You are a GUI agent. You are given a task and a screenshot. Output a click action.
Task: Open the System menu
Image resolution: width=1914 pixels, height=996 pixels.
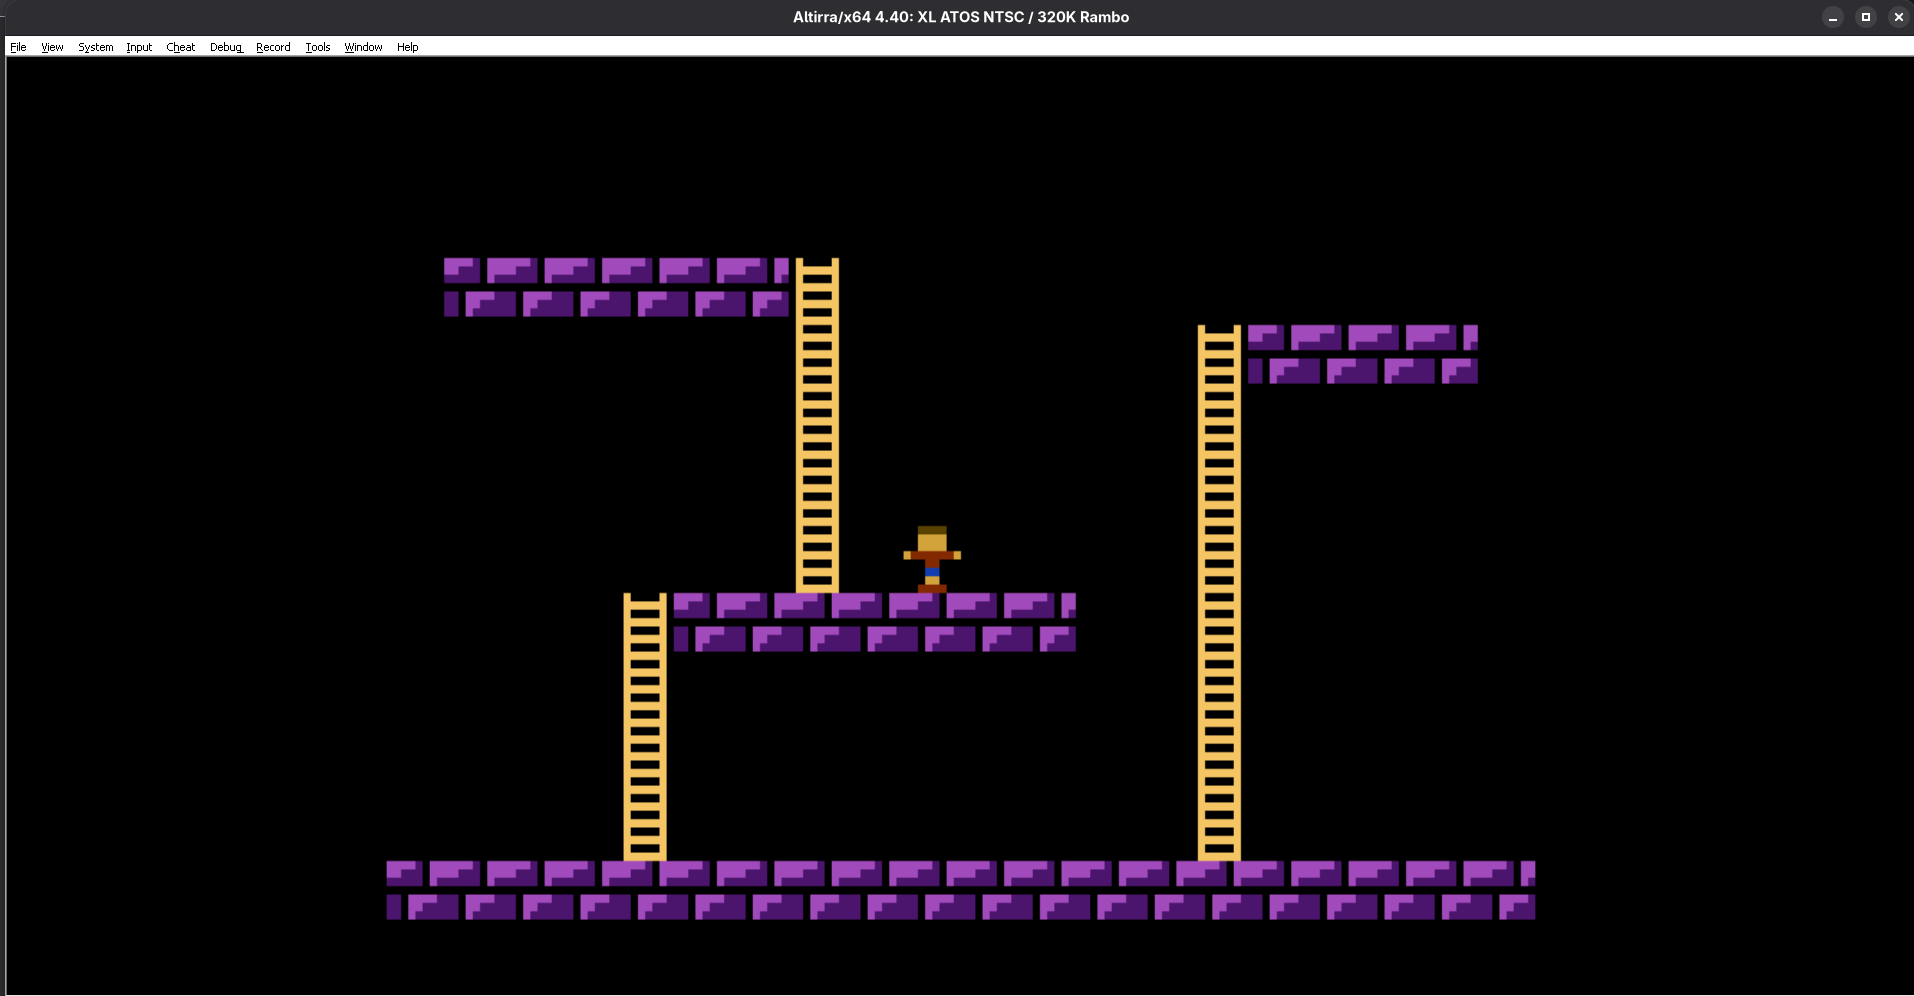tap(96, 47)
